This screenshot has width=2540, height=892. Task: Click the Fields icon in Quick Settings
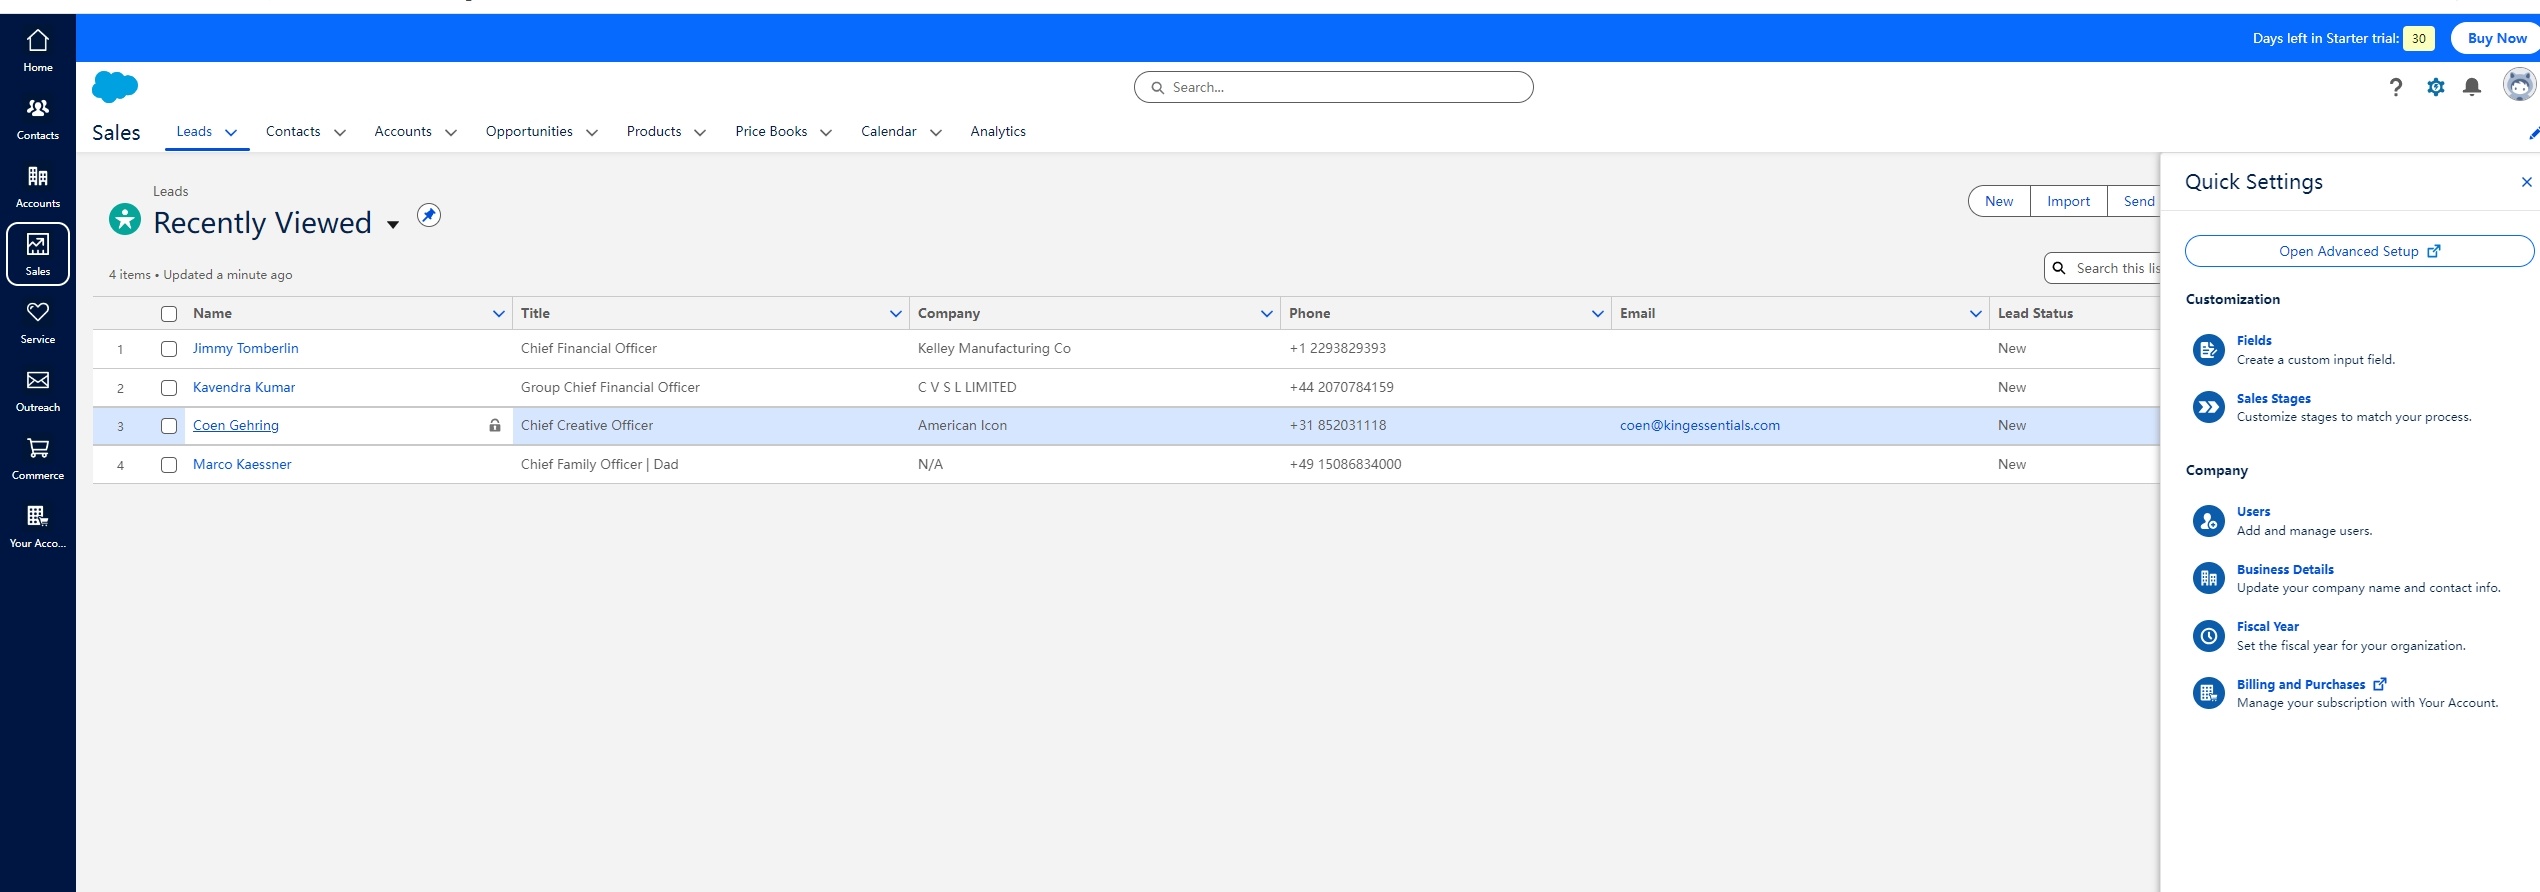[2208, 350]
